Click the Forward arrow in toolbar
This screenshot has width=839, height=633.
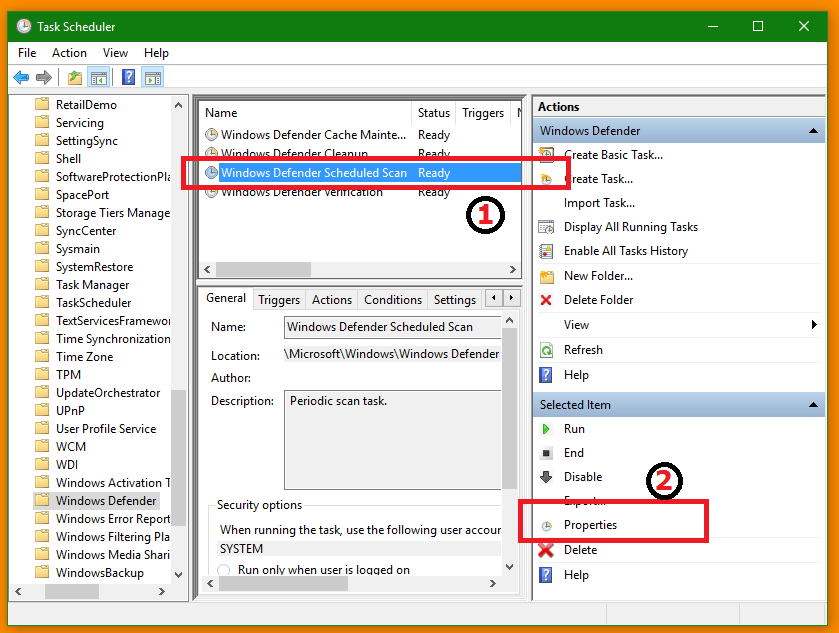(x=43, y=77)
